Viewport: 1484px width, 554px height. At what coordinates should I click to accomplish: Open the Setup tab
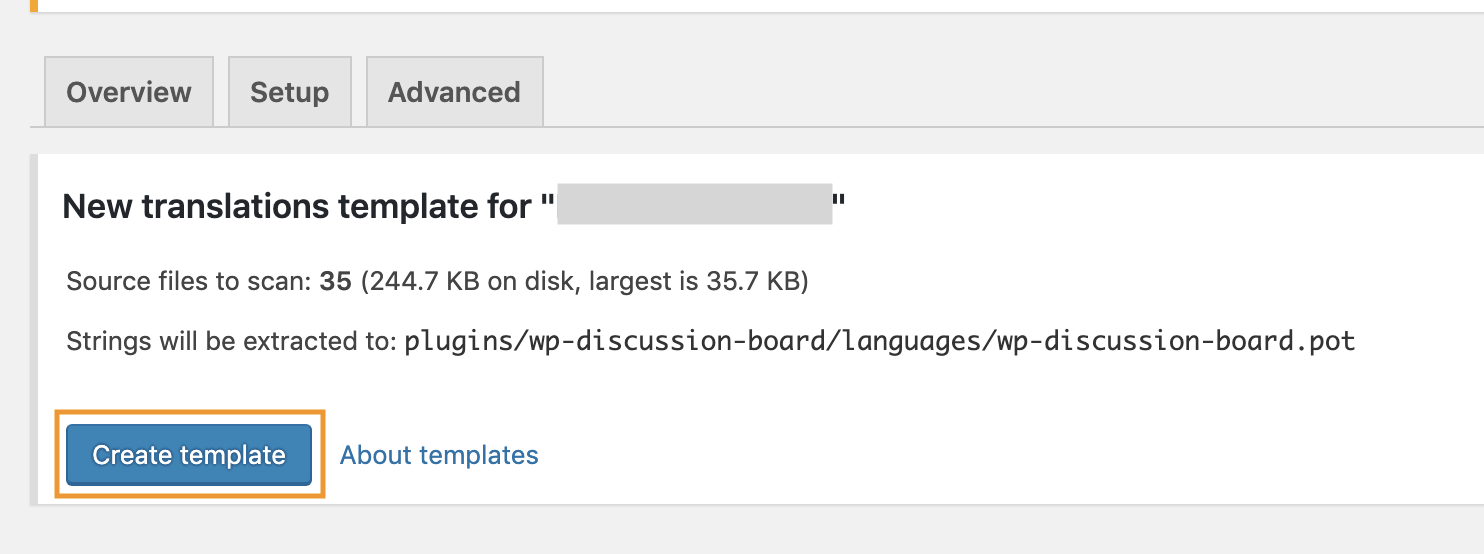point(289,92)
